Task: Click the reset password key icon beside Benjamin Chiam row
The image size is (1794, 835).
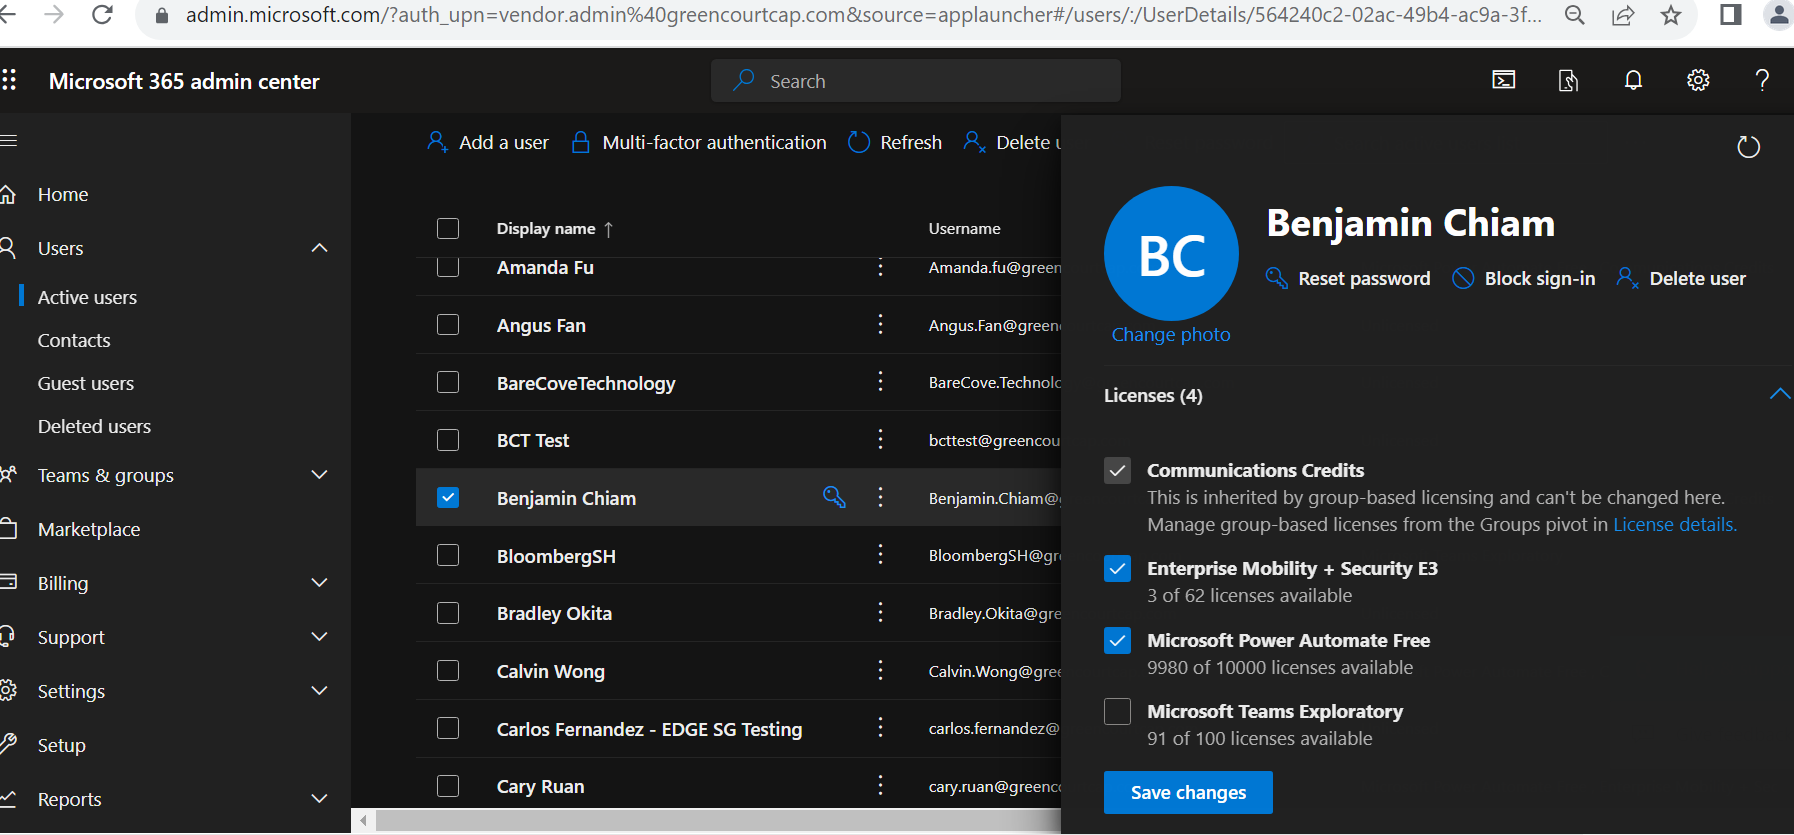Action: point(834,497)
